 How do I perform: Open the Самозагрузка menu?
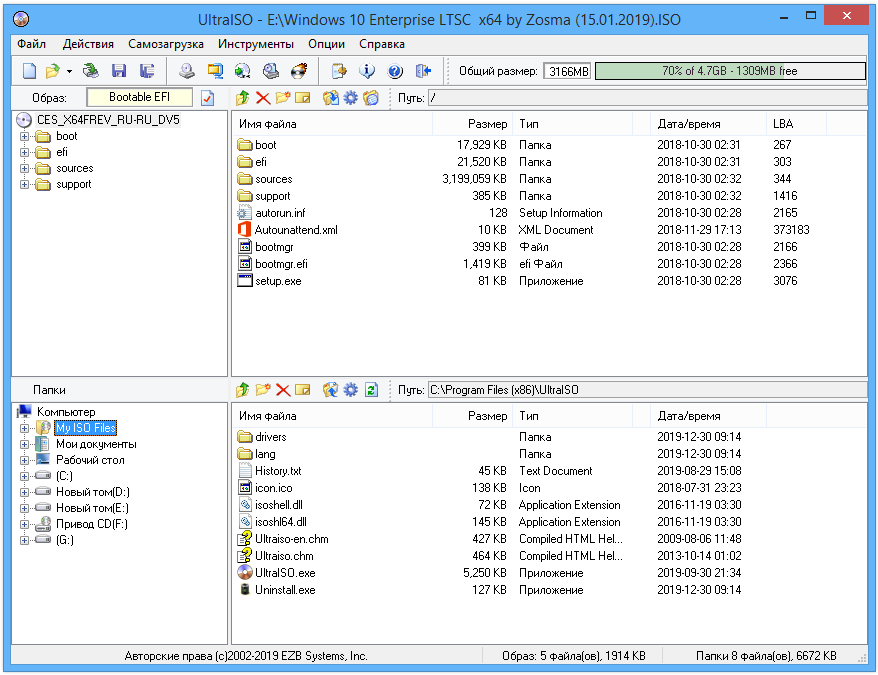point(166,44)
